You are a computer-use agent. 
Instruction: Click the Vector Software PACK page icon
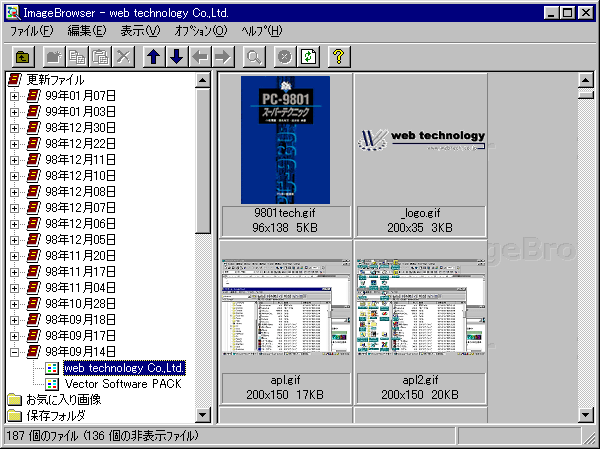point(52,384)
